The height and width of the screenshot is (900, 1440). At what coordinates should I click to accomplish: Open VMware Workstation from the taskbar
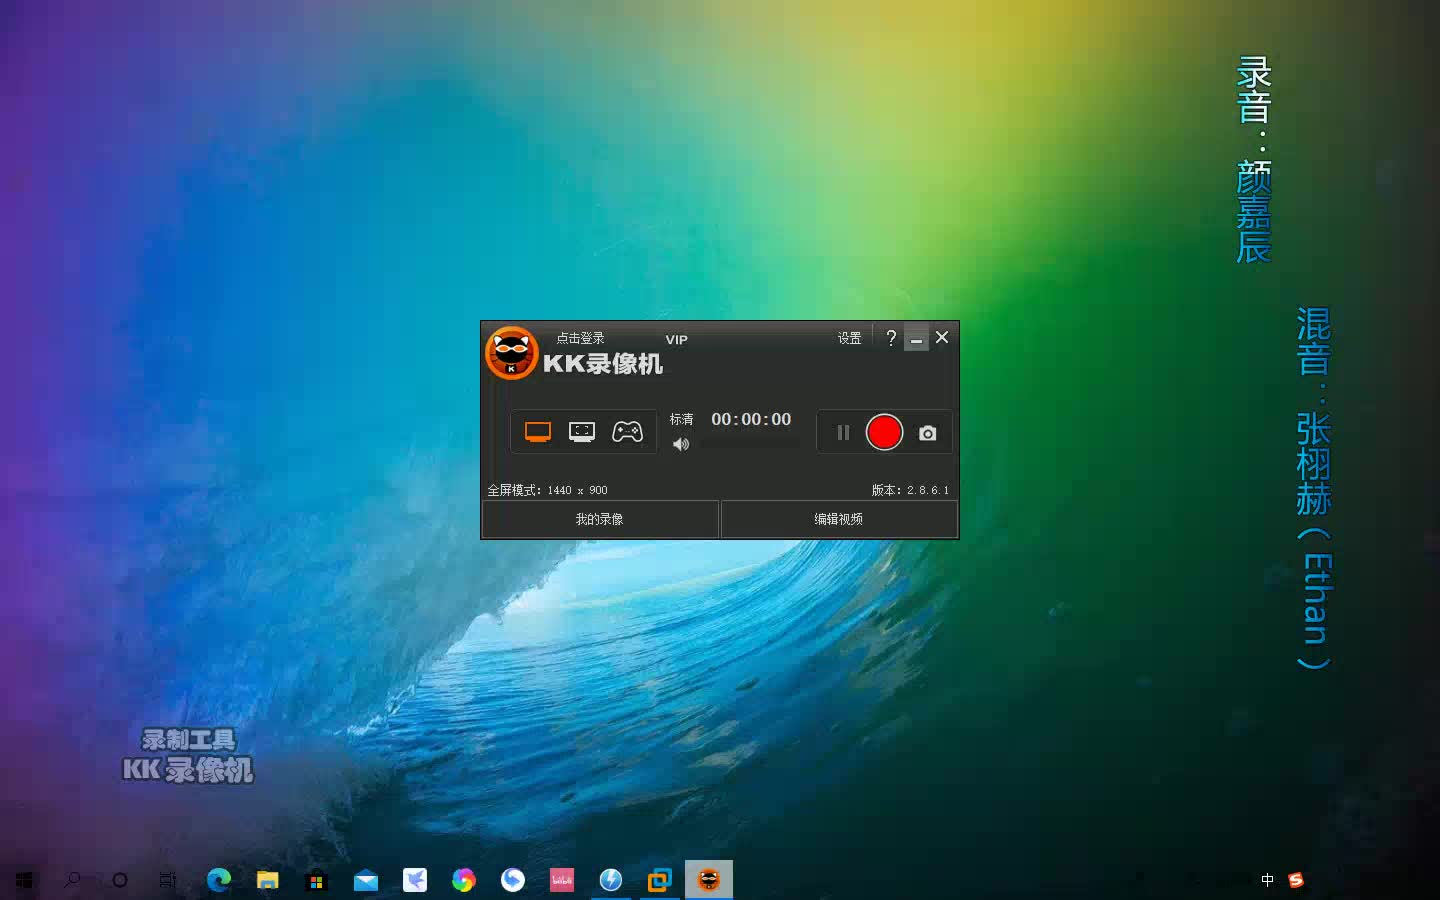pos(658,880)
